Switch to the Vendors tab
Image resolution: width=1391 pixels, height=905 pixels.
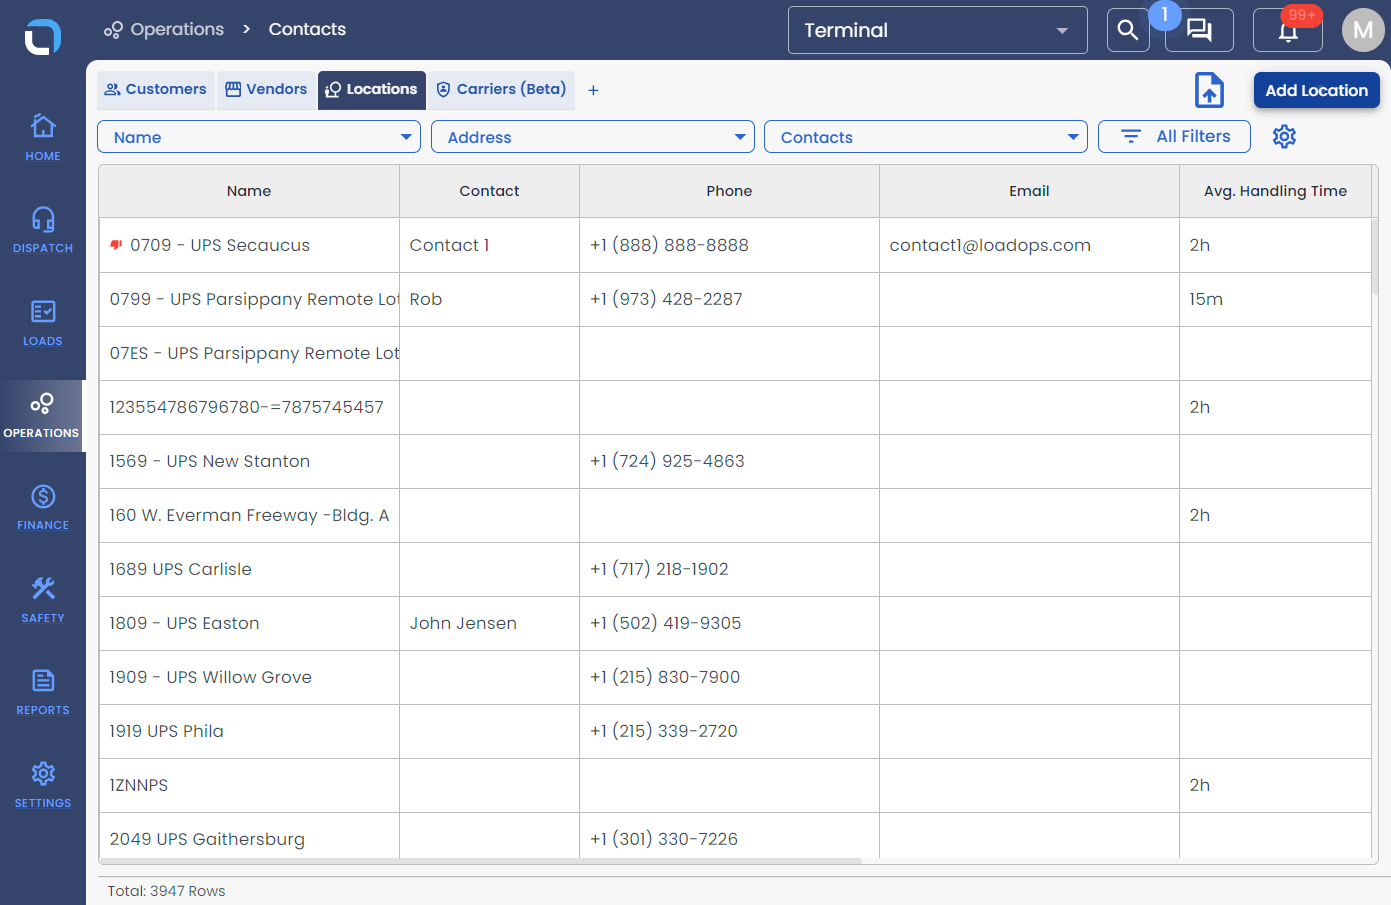[266, 90]
